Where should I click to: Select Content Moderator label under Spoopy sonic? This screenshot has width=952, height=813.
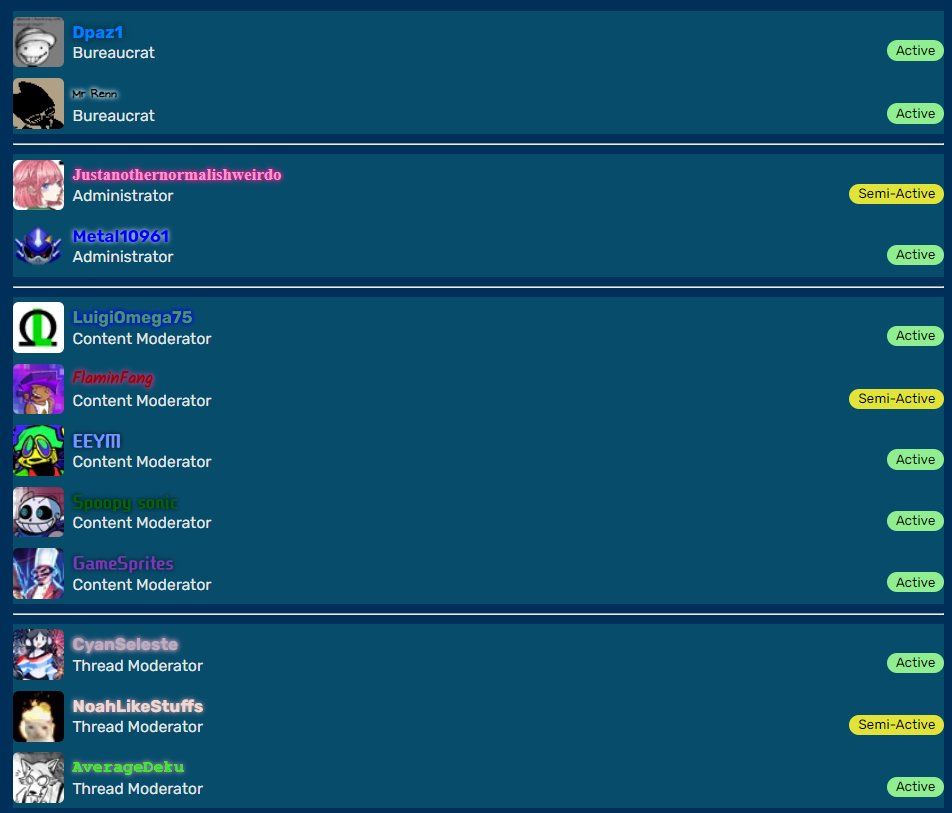click(x=142, y=523)
